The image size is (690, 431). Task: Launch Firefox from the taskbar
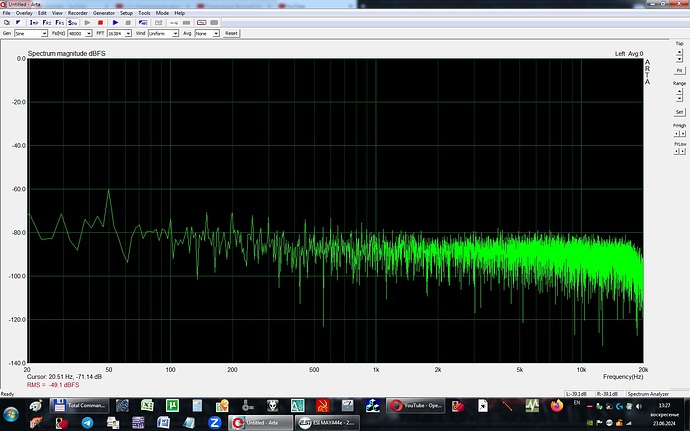tap(557, 405)
